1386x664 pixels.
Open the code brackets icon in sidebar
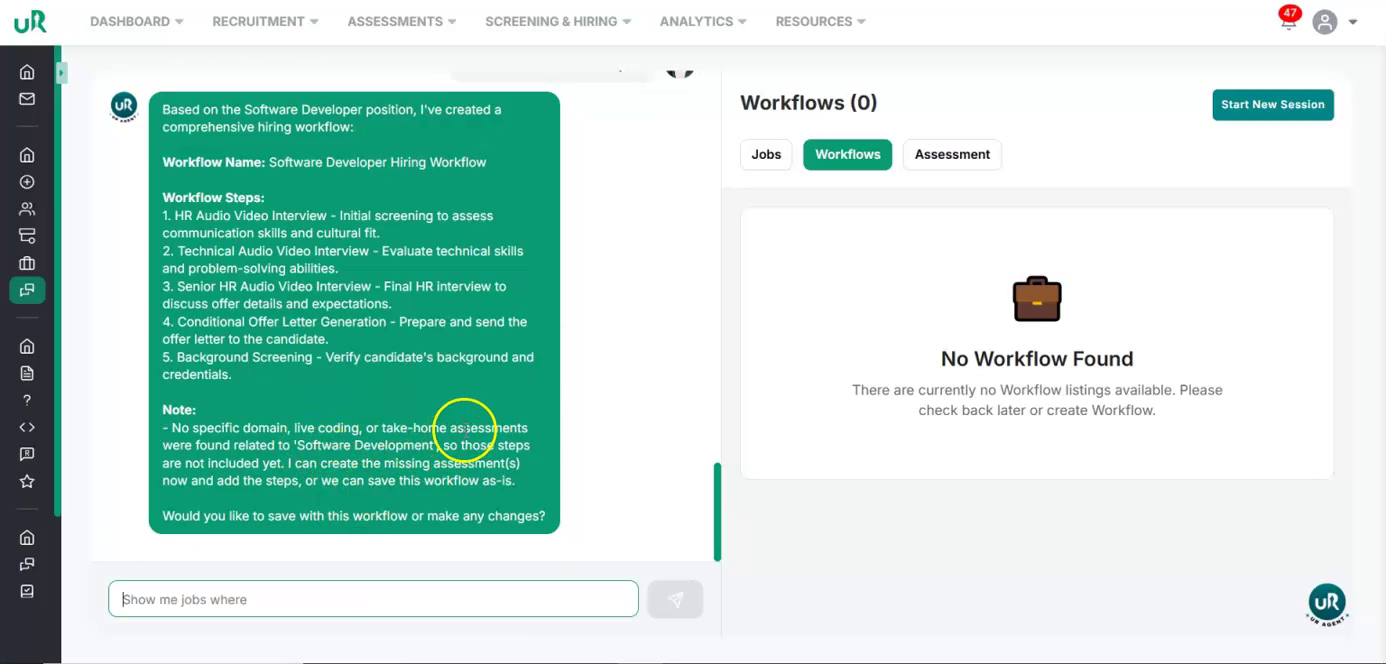pyautogui.click(x=27, y=427)
